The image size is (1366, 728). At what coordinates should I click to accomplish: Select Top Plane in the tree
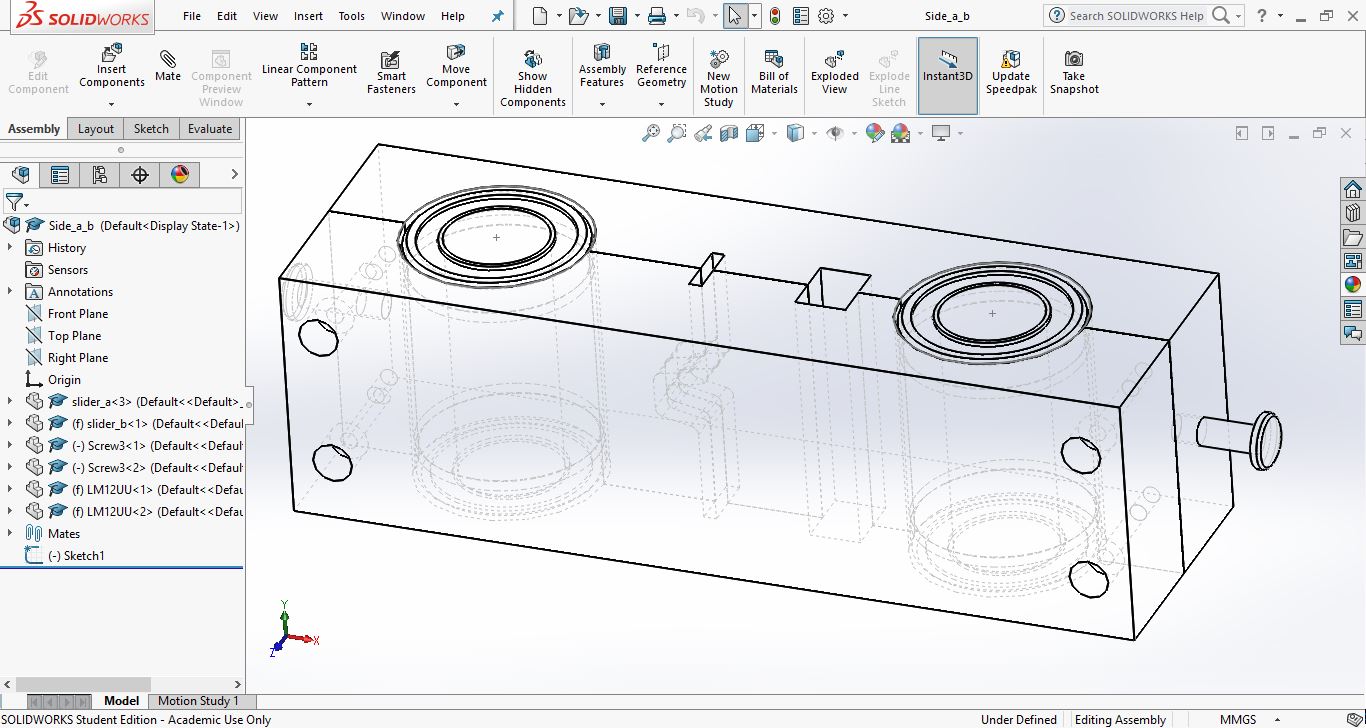point(74,335)
